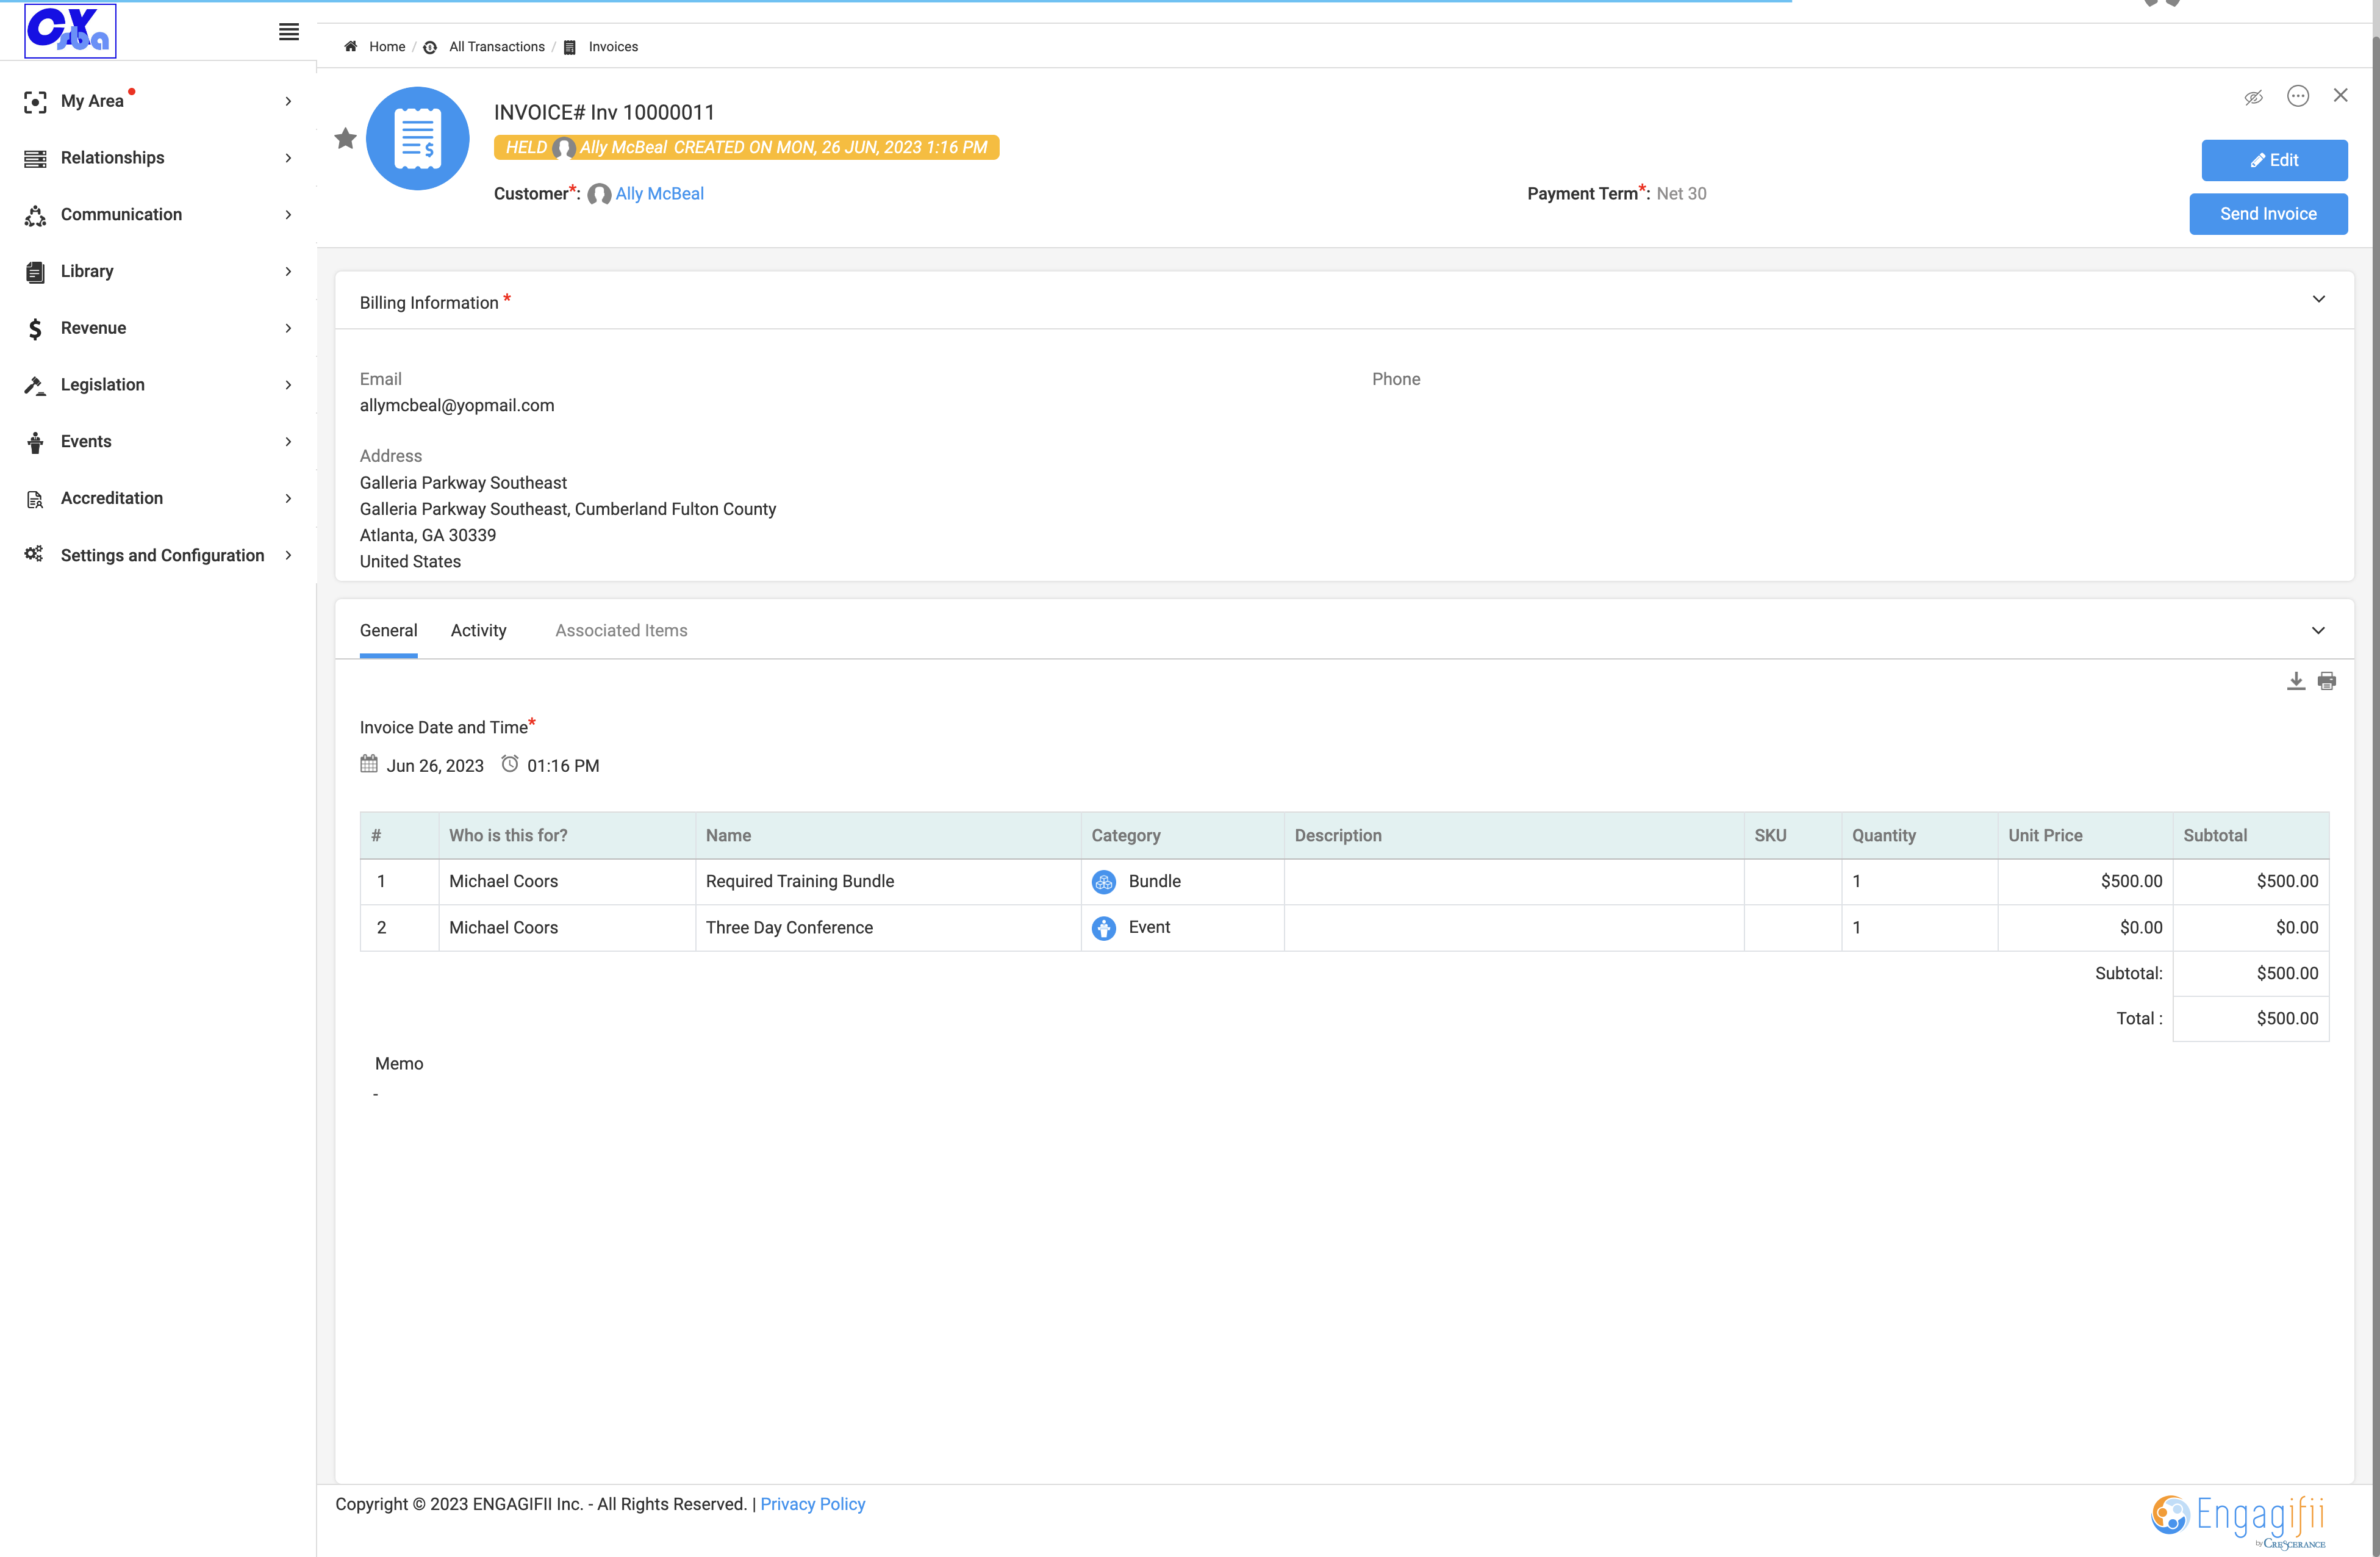Expand Settings and Configuration chevron

coord(288,555)
